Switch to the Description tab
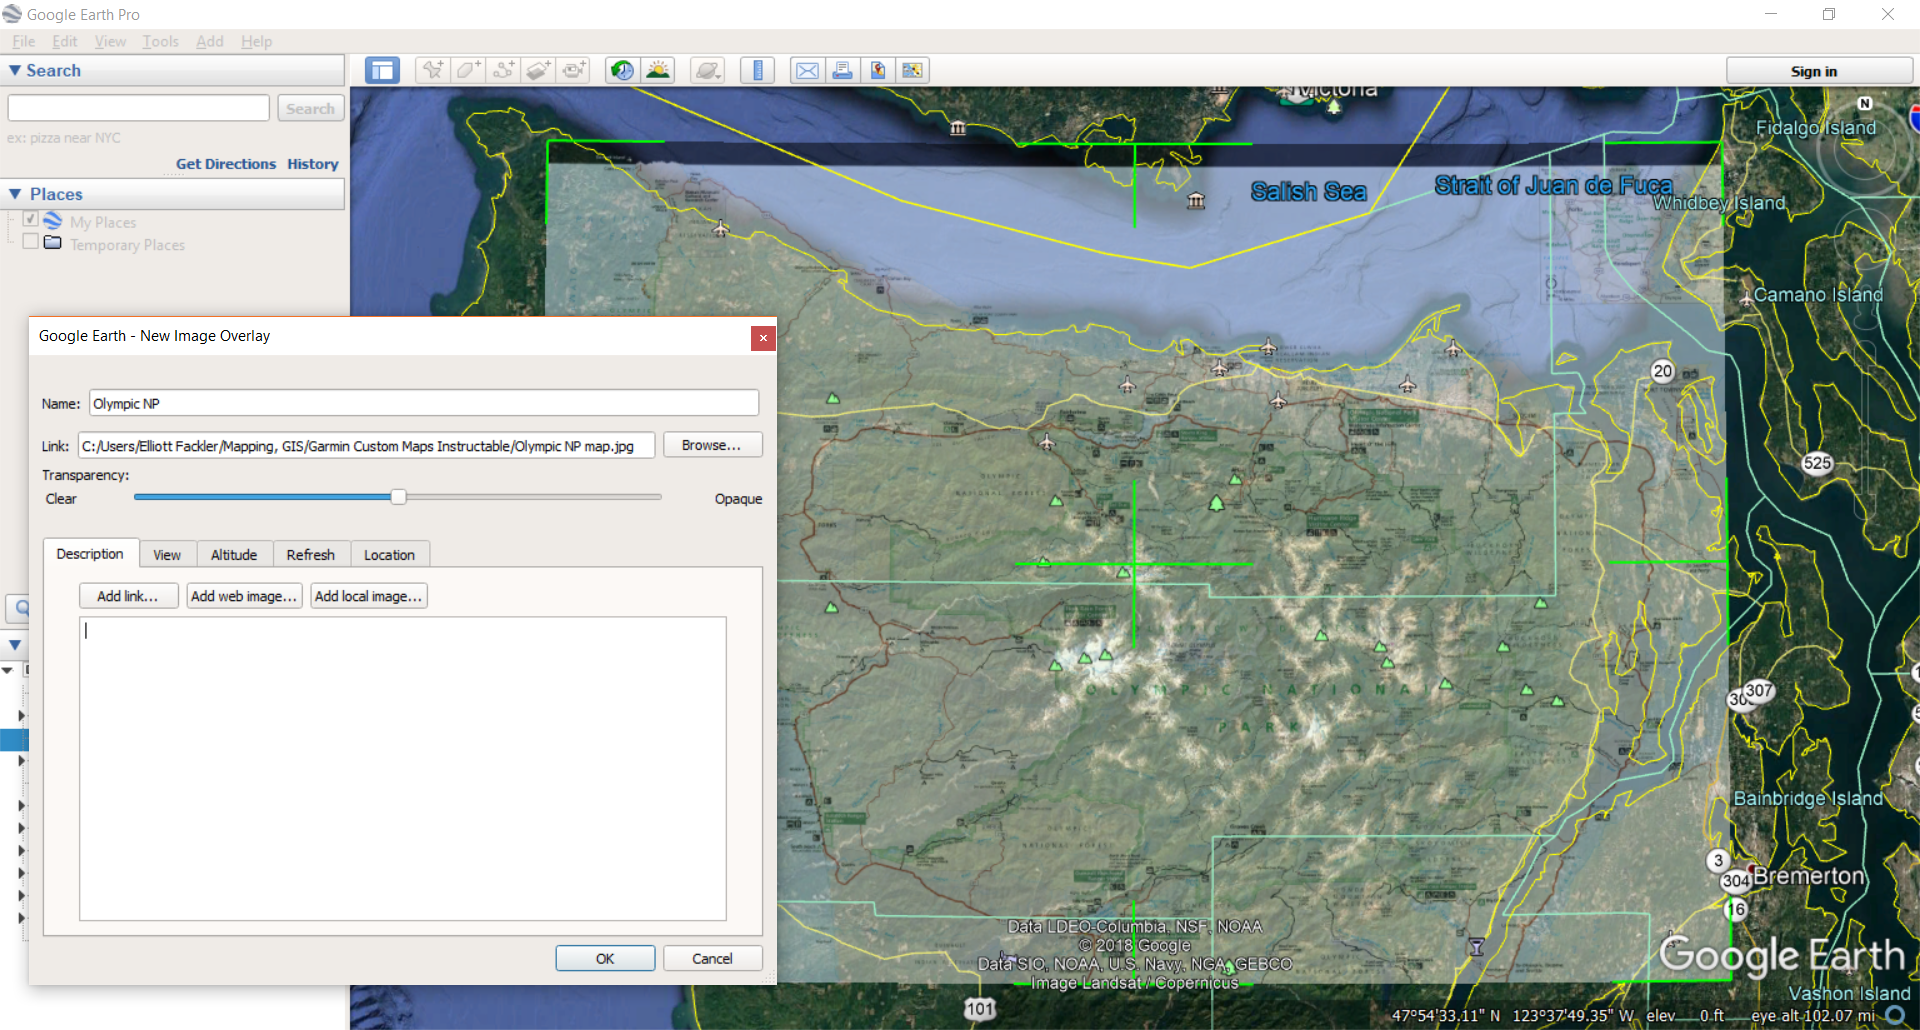 pos(90,554)
